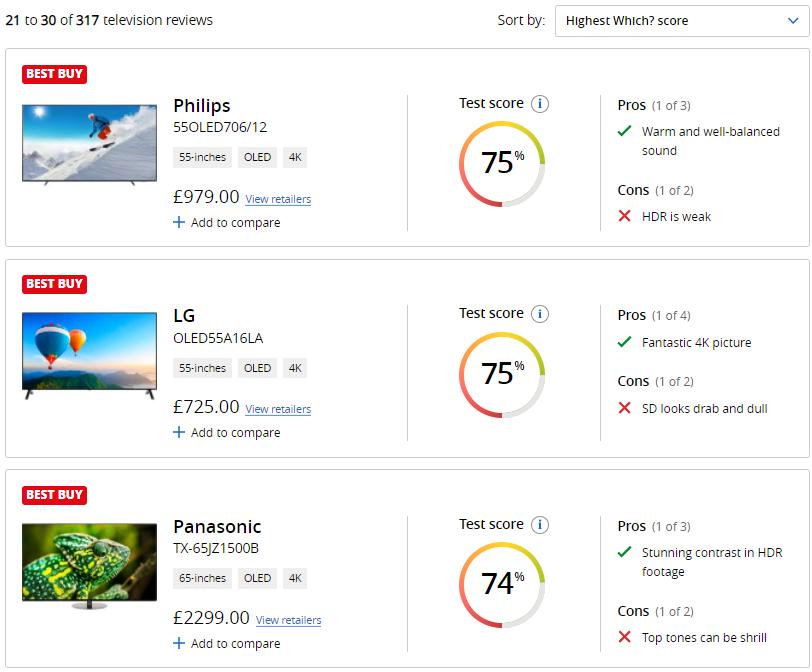The image size is (812, 672).
Task: Click the Philips test score info icon
Action: (x=540, y=104)
